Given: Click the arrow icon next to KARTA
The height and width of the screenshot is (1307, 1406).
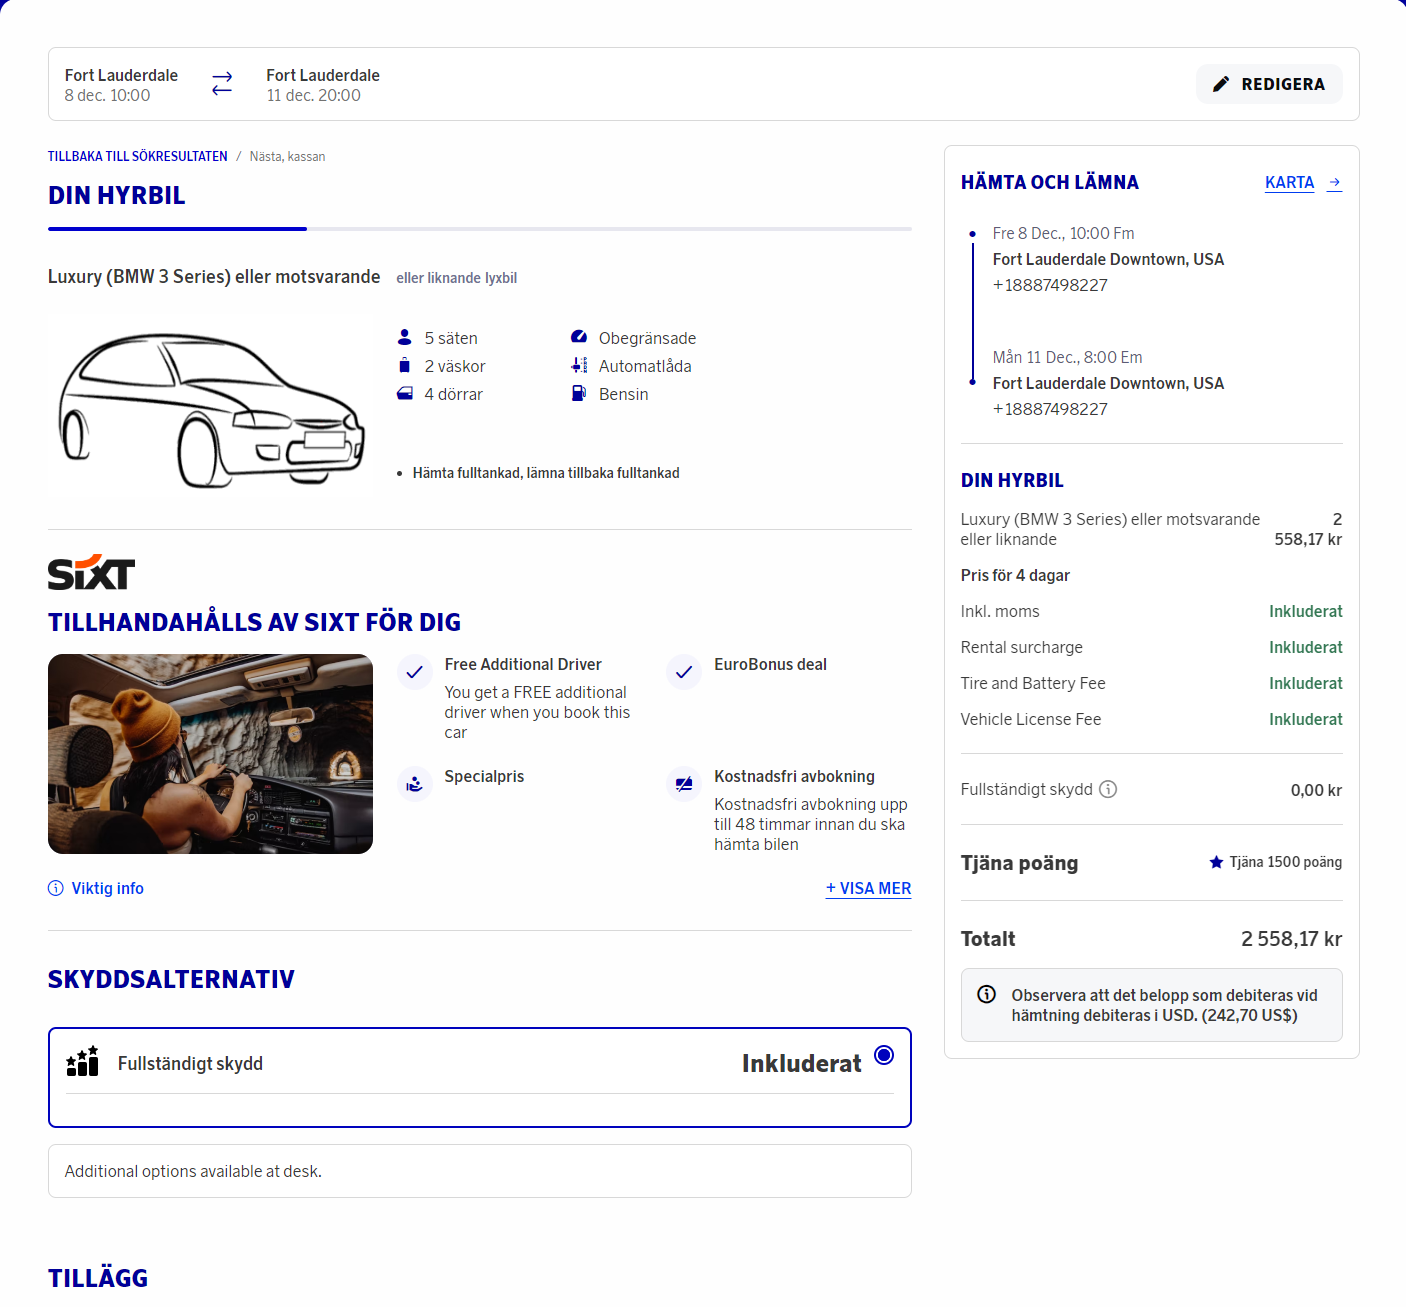Looking at the screenshot, I should [1334, 183].
